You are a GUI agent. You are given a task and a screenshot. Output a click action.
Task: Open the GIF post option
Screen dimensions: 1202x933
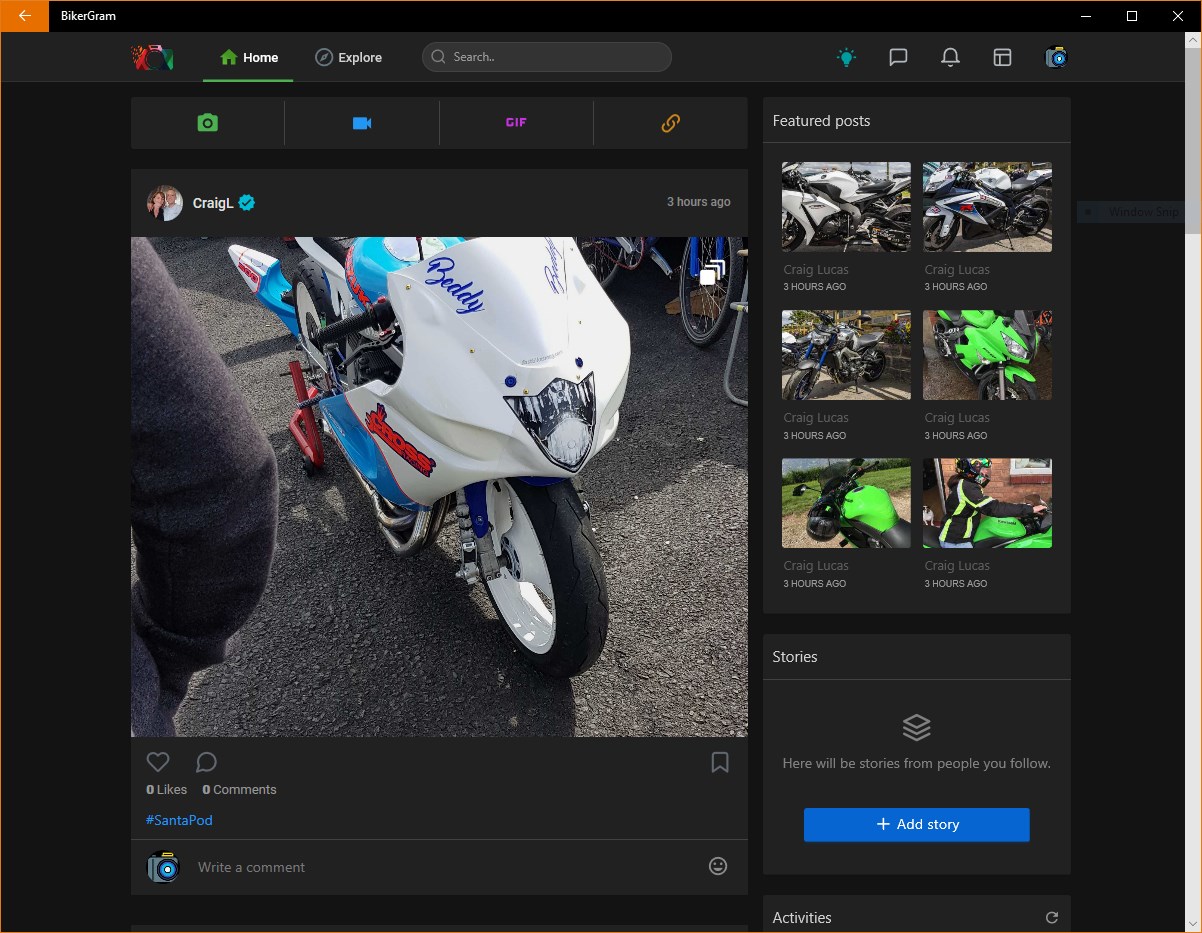(516, 123)
